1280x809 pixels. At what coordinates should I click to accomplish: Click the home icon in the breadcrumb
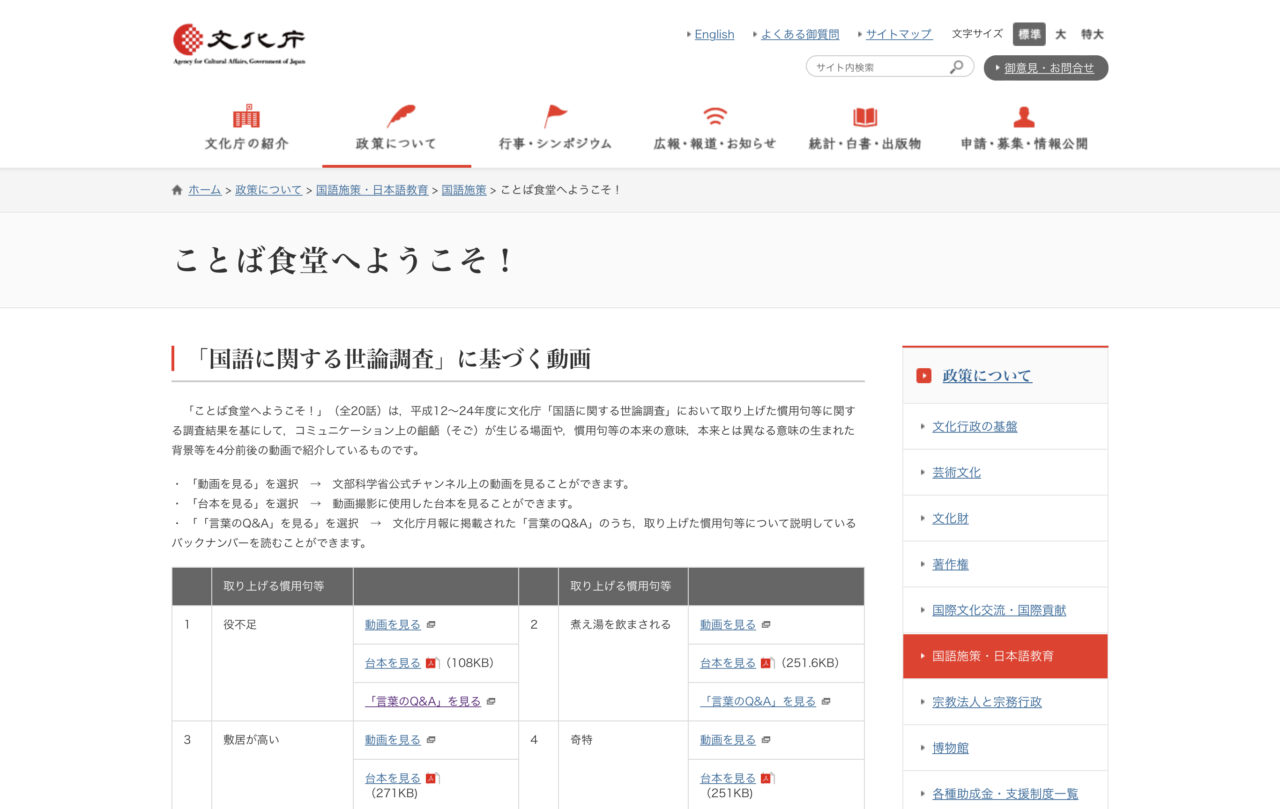click(x=175, y=189)
